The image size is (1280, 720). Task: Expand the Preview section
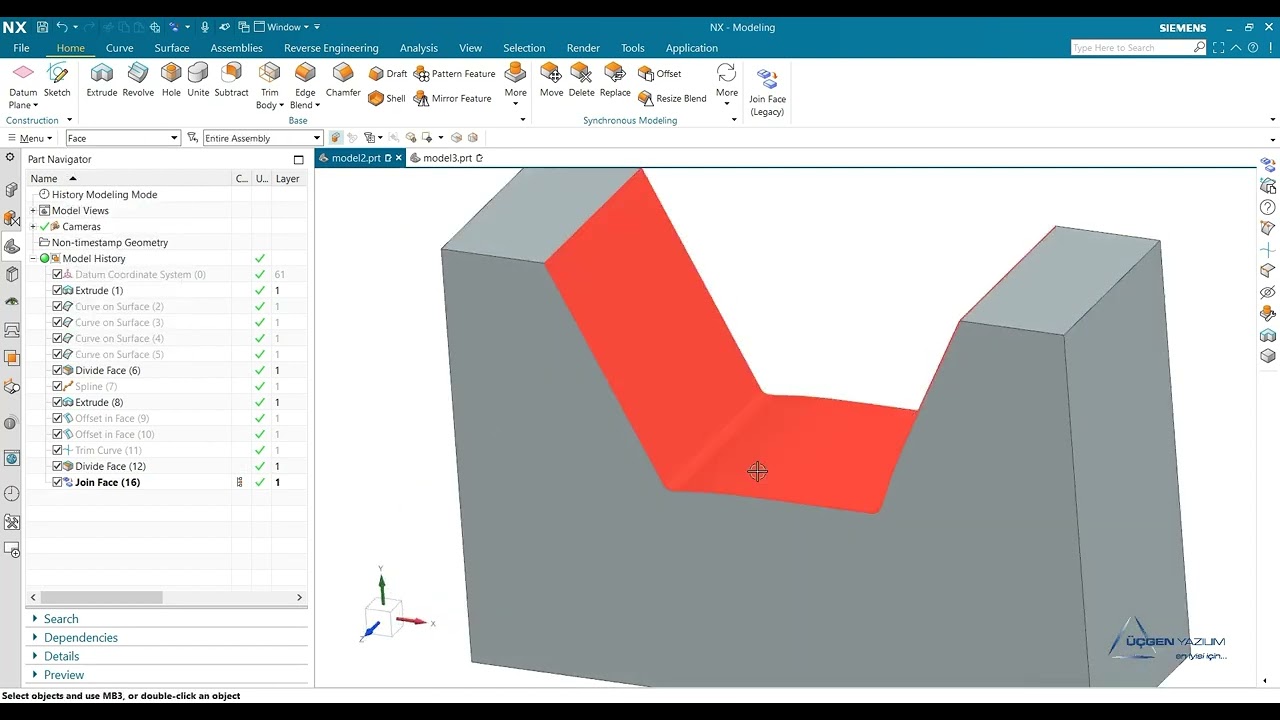click(35, 675)
